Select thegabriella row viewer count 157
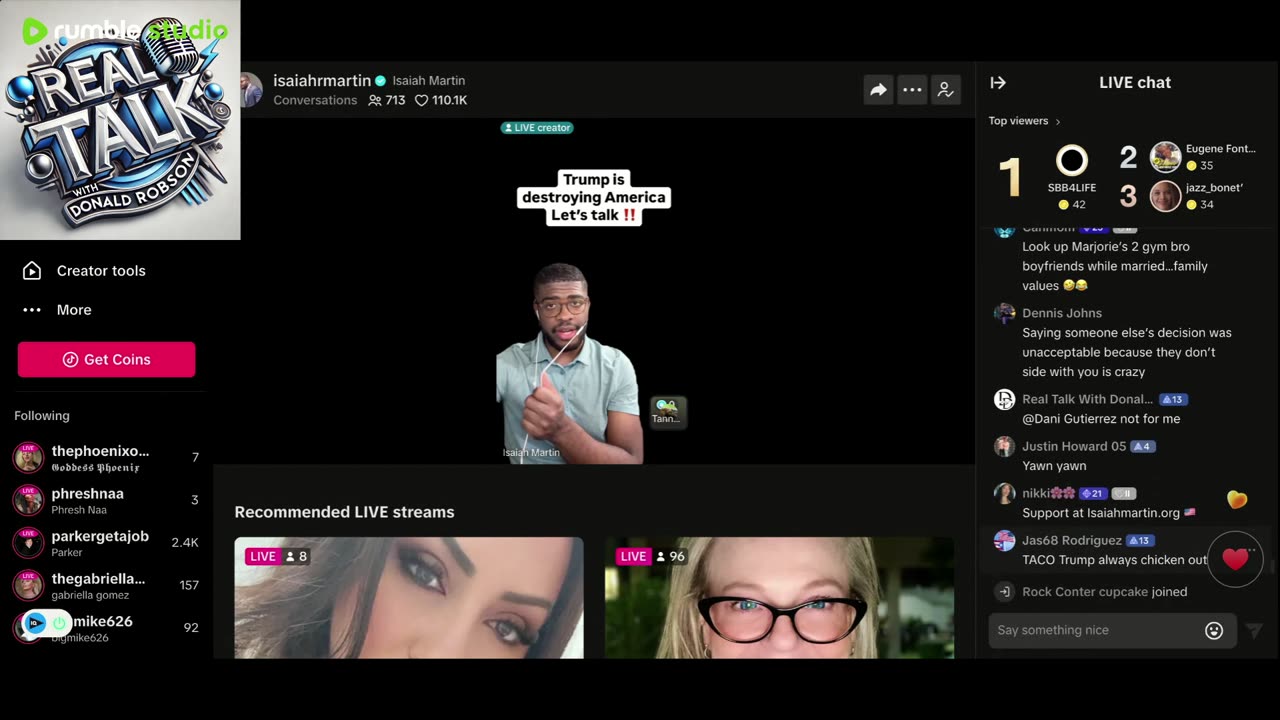 click(189, 585)
